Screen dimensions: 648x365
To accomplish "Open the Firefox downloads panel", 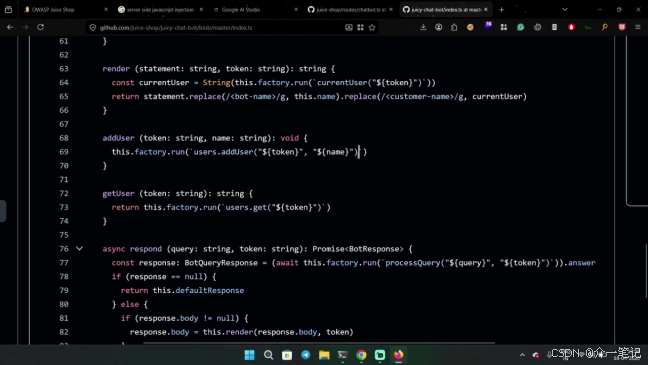I will [423, 27].
